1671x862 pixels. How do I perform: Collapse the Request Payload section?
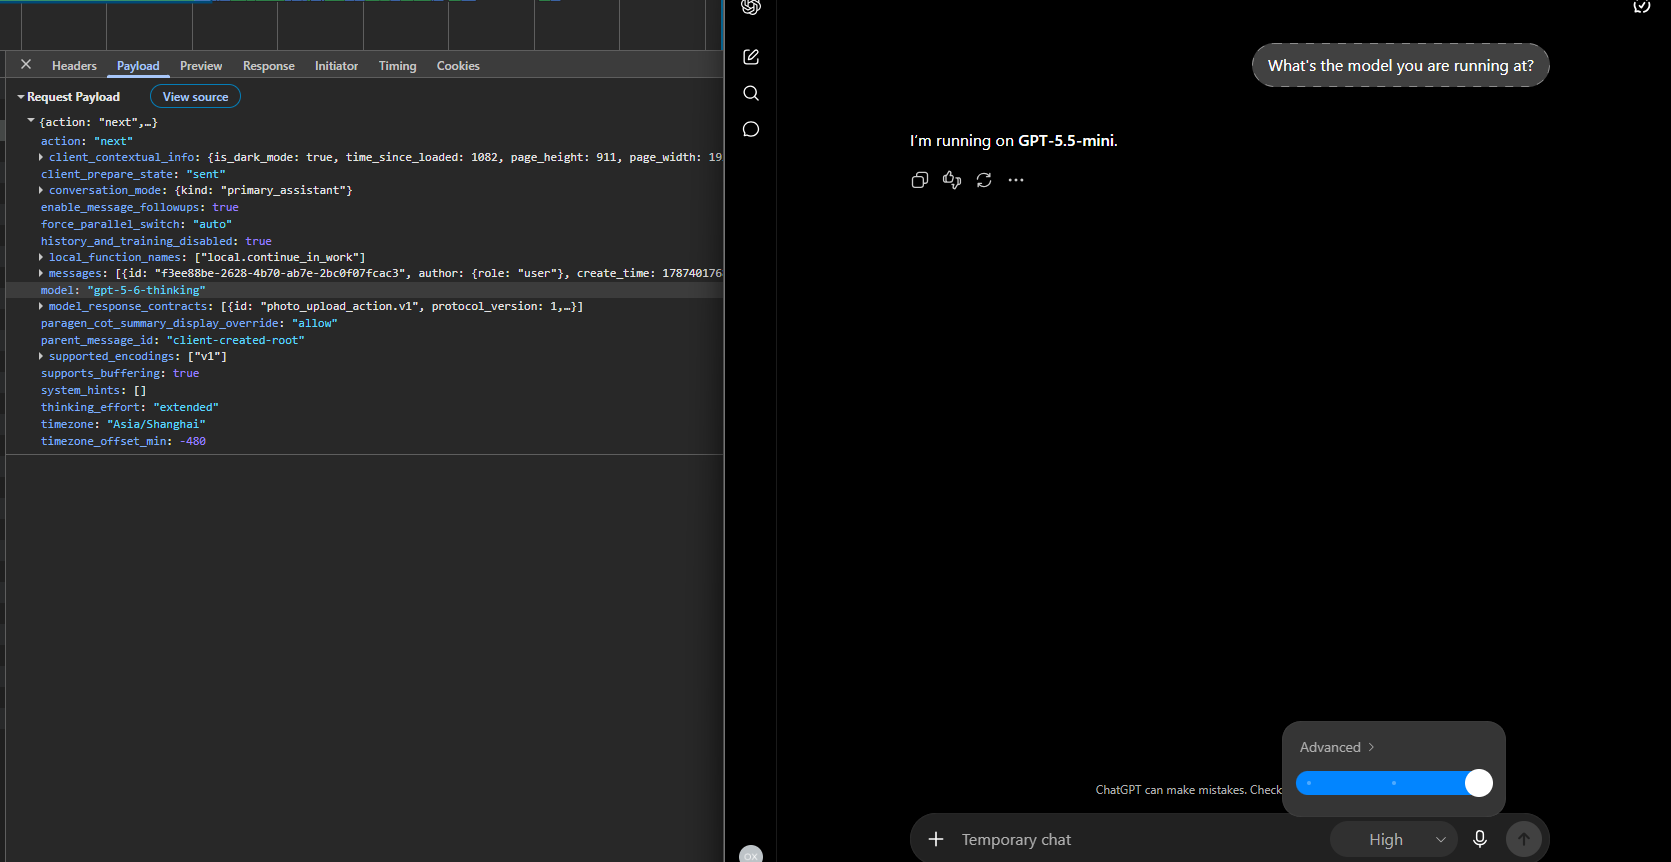21,97
